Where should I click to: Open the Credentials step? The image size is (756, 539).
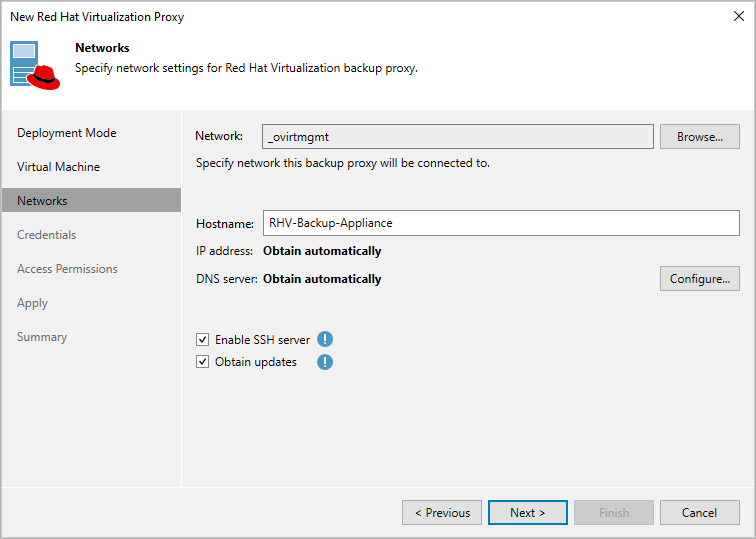46,235
